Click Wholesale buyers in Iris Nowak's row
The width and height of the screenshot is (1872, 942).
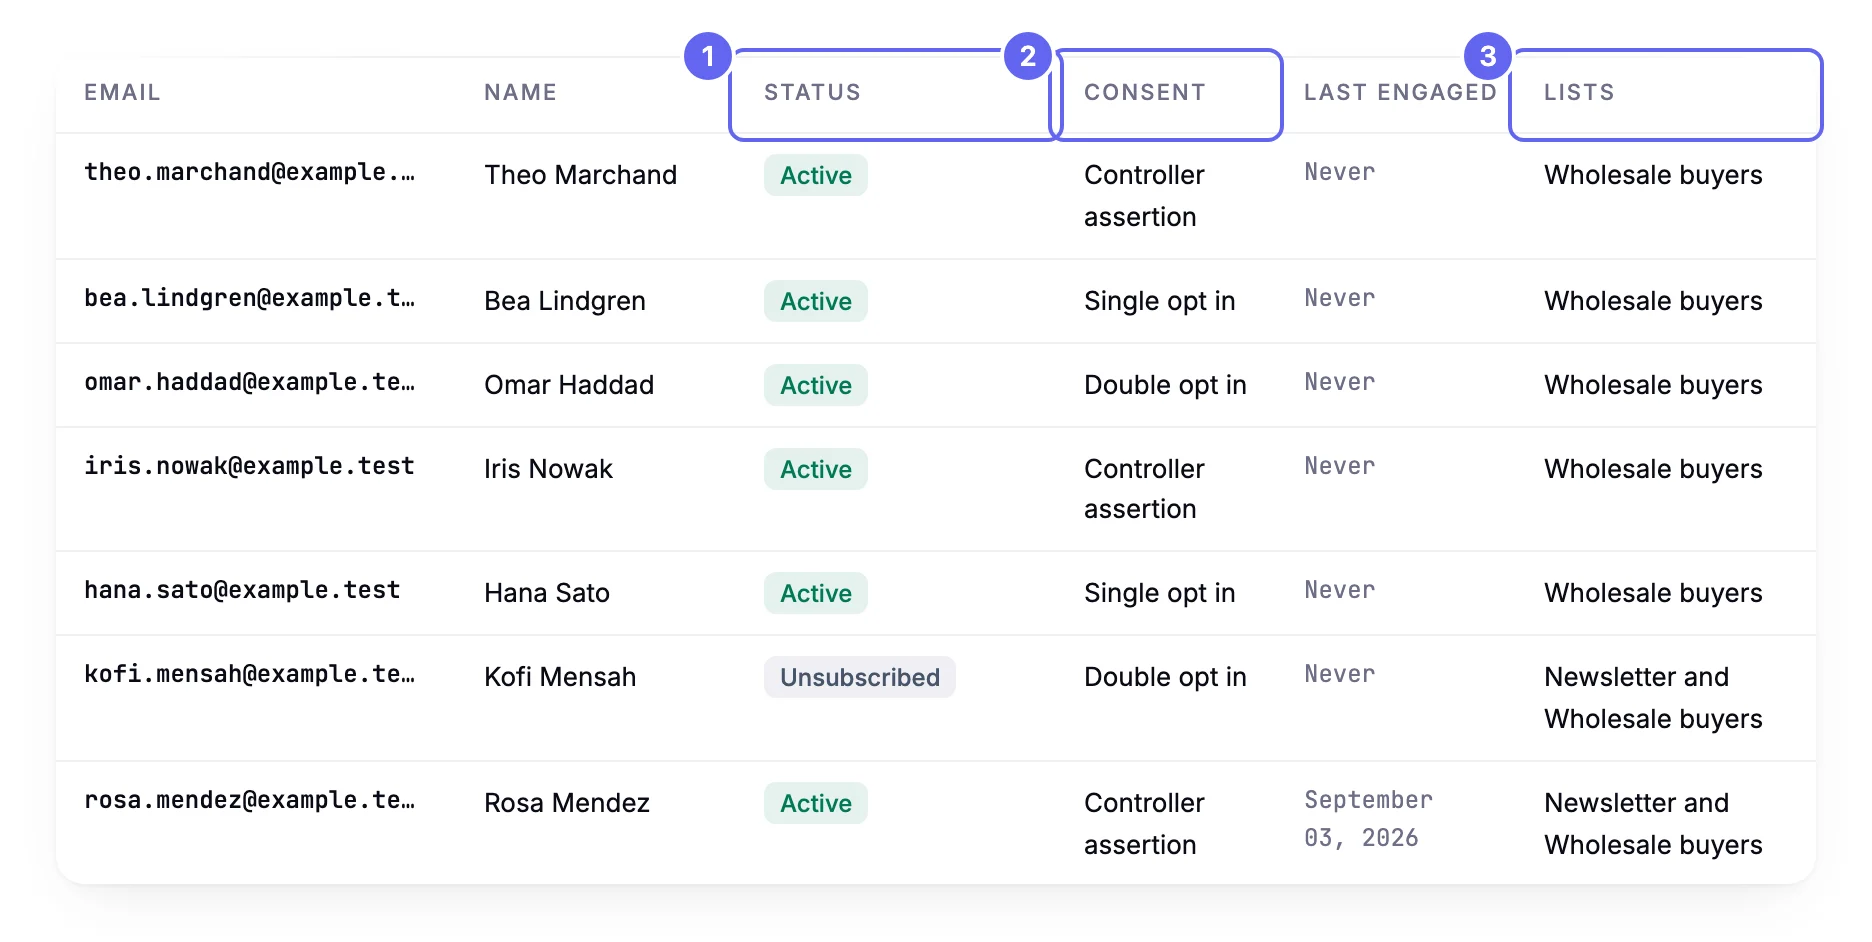pos(1653,469)
